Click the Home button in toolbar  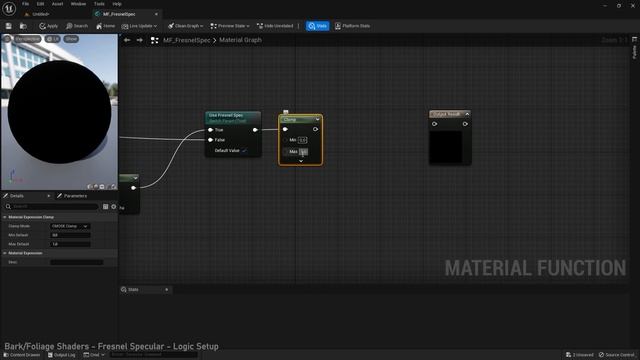tap(105, 26)
